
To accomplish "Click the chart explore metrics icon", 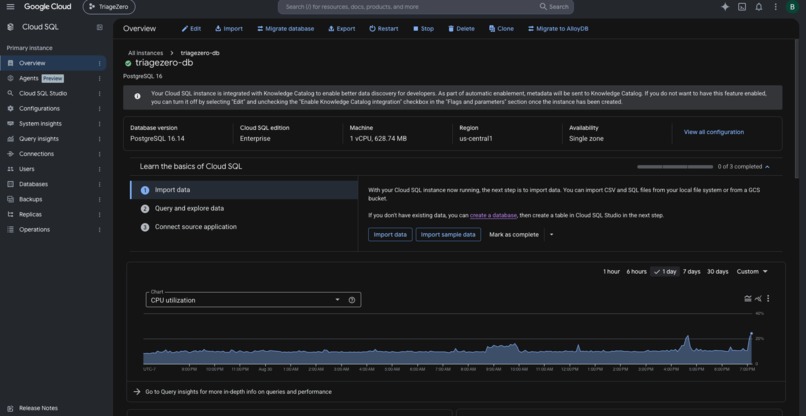I will pyautogui.click(x=758, y=298).
